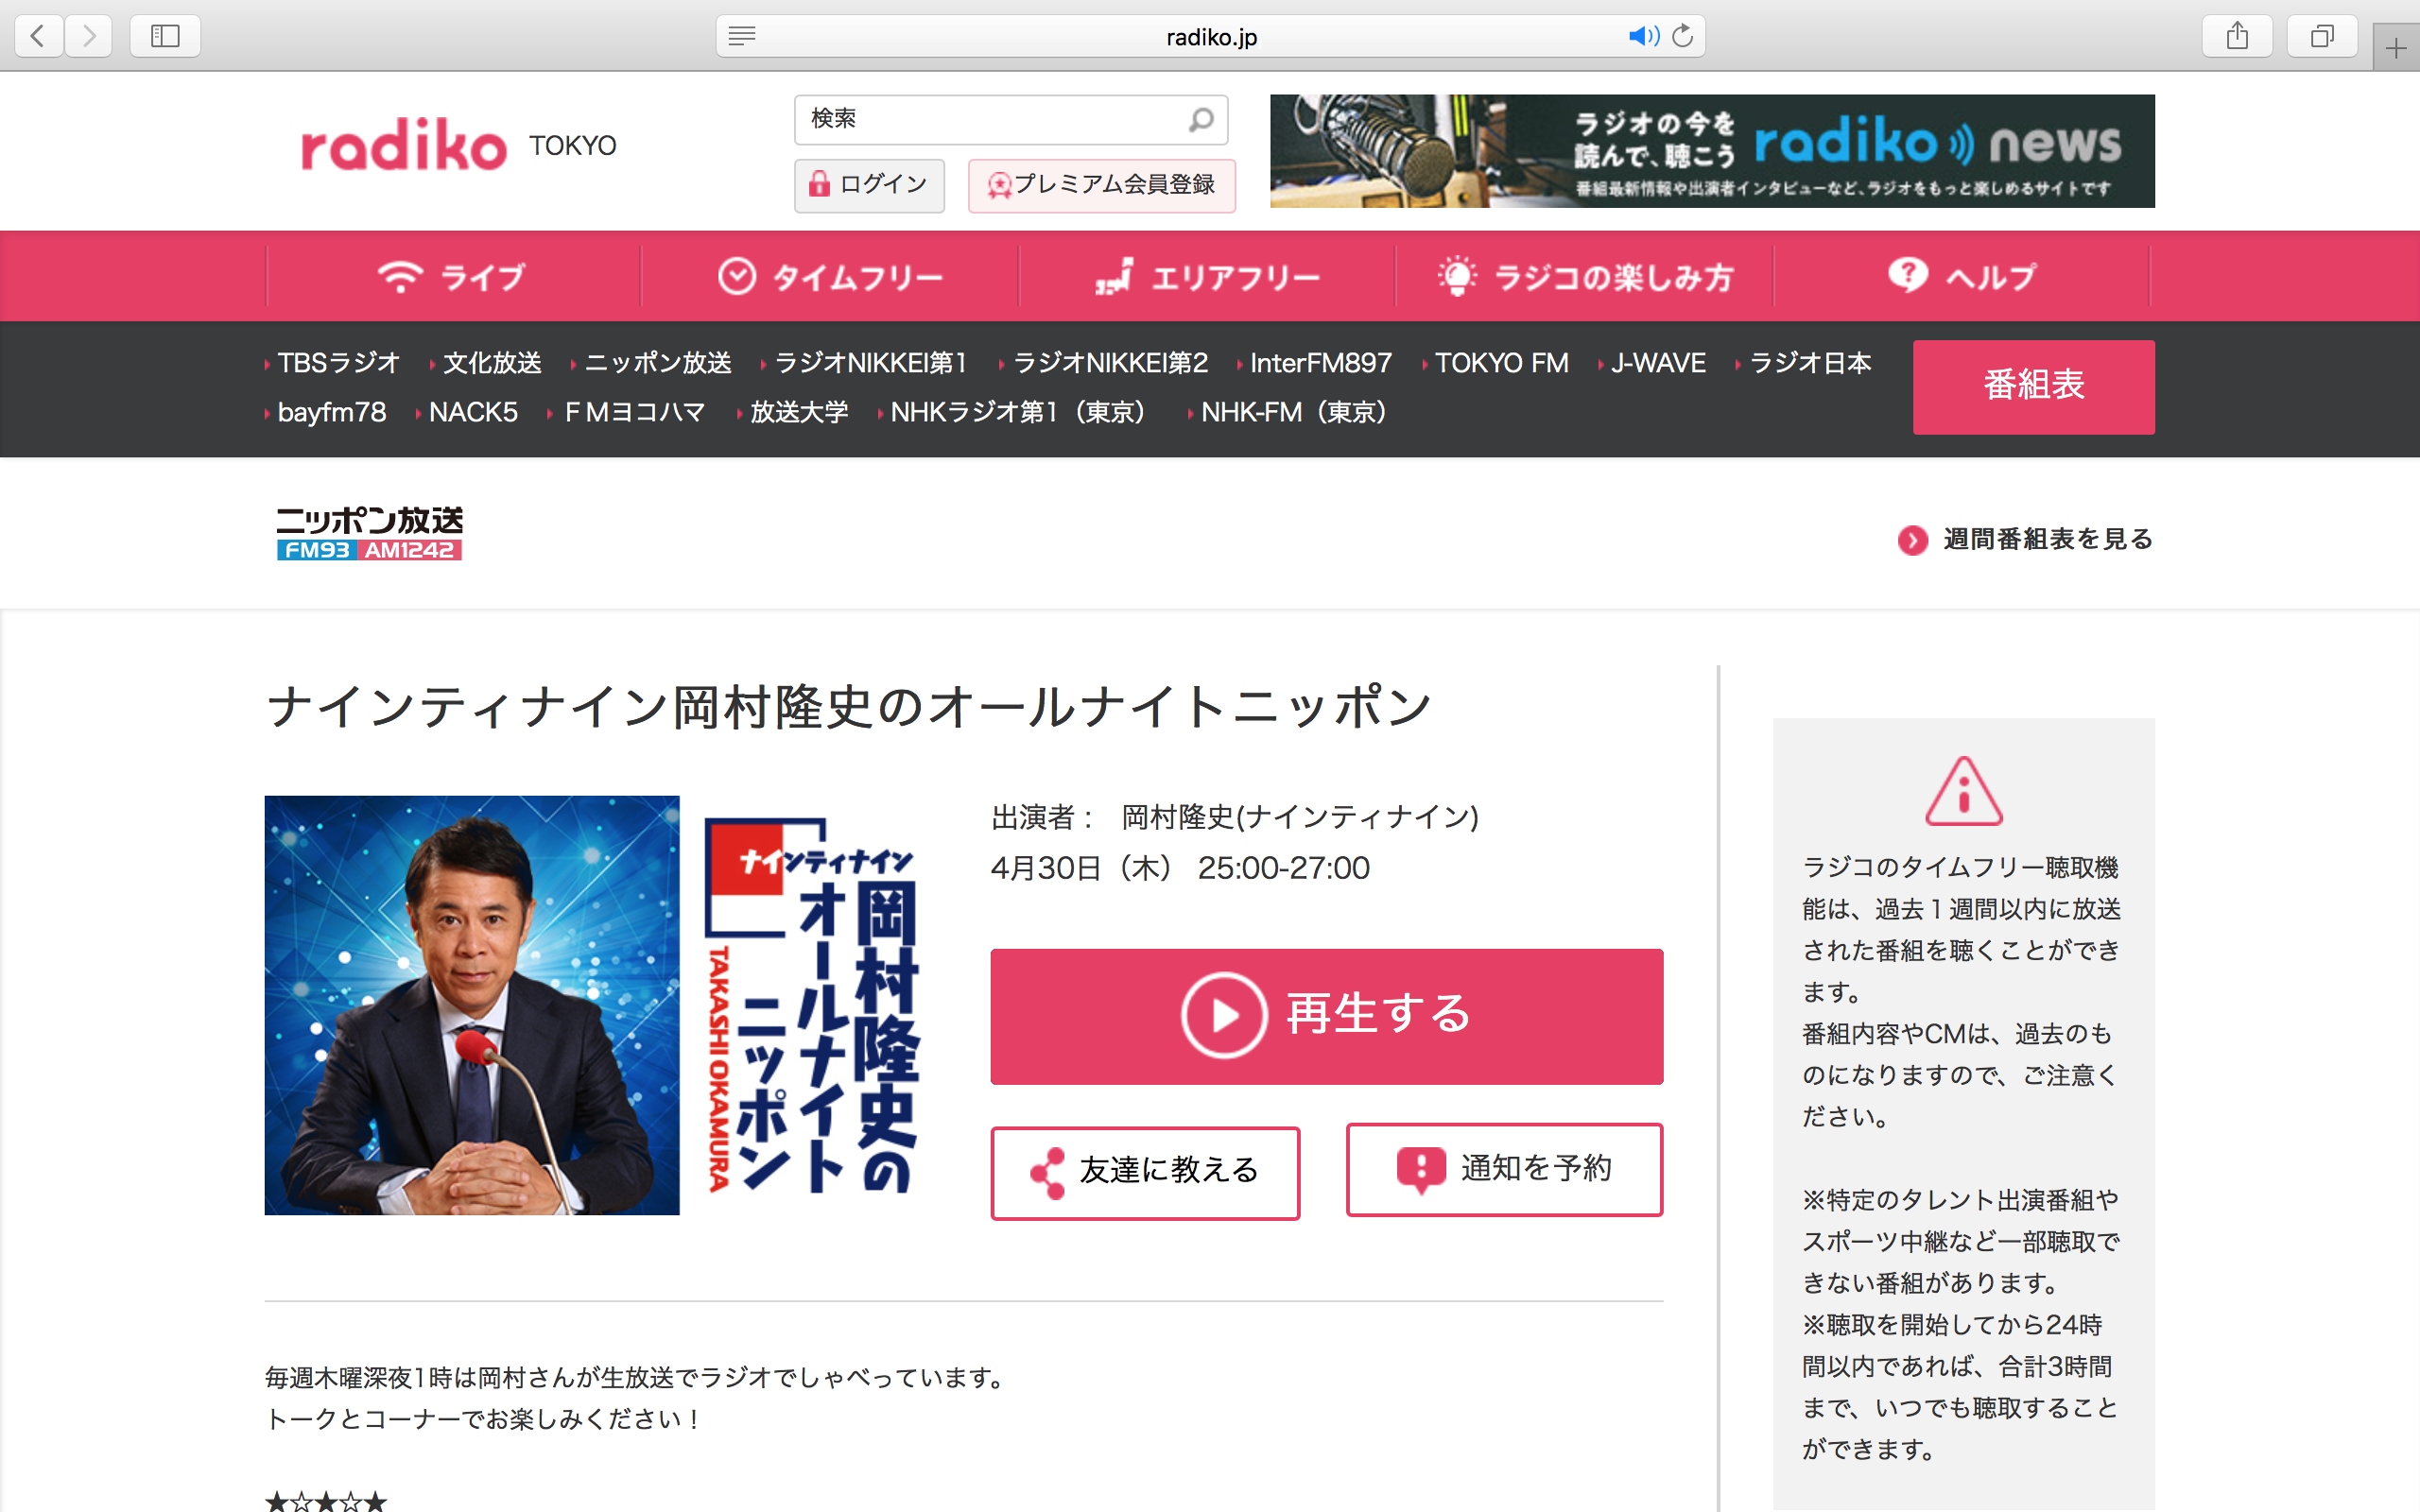Click the ニッポン放送 FM93 AM1242 logo
The width and height of the screenshot is (2420, 1512).
pos(369,532)
